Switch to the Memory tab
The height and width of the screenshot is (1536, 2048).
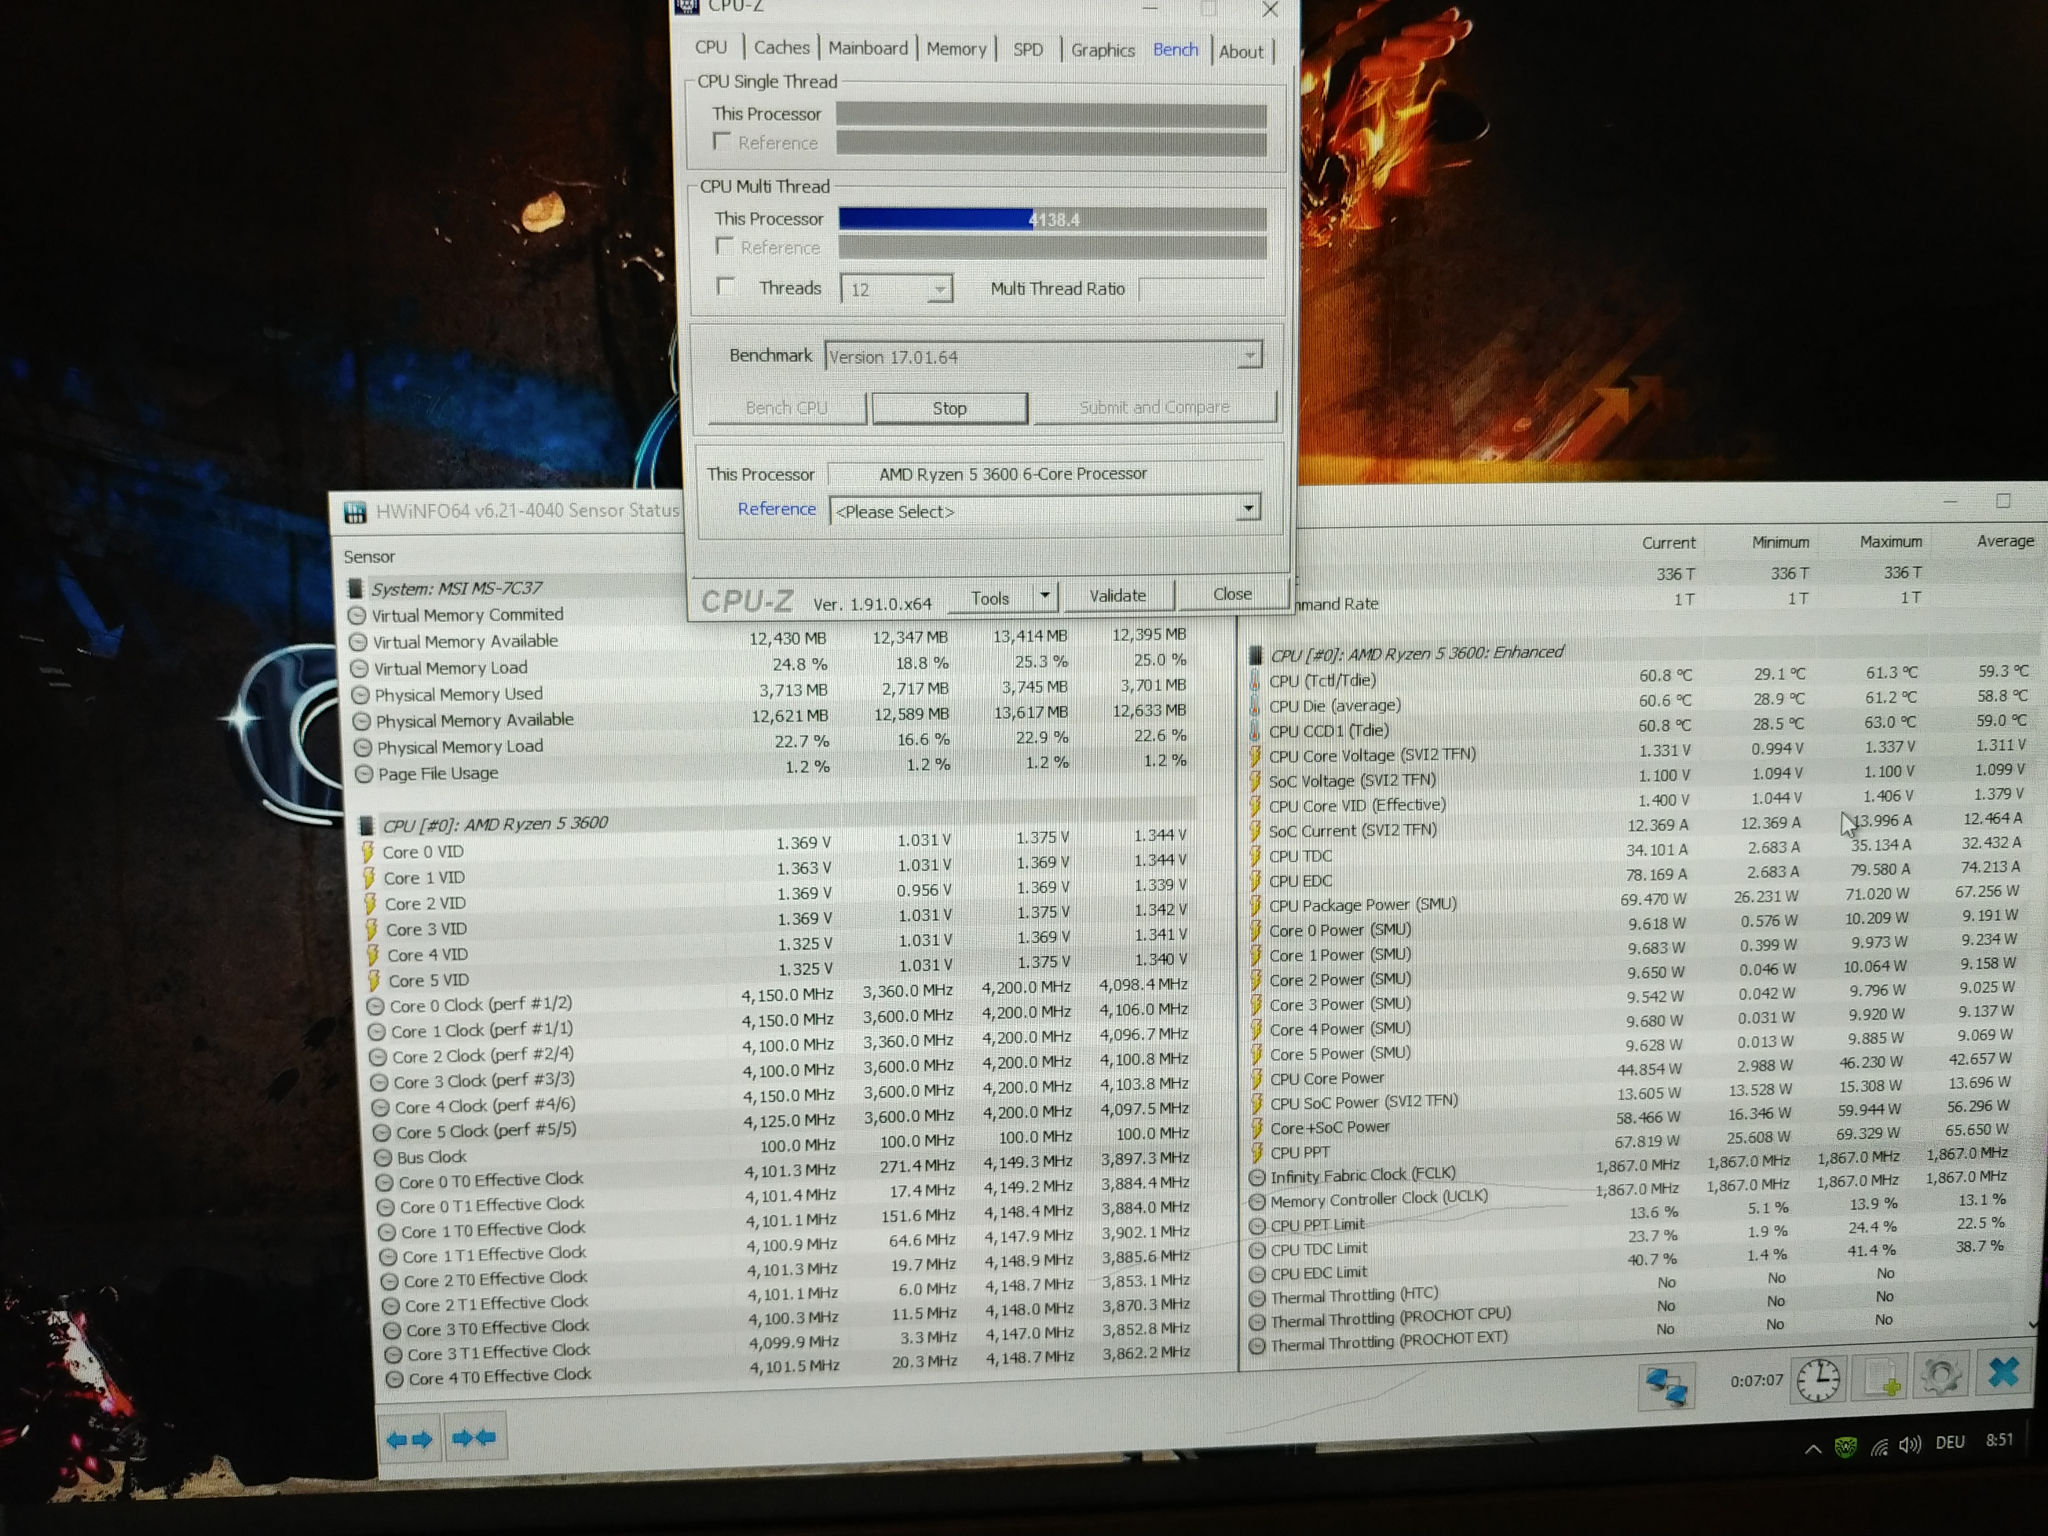click(956, 49)
